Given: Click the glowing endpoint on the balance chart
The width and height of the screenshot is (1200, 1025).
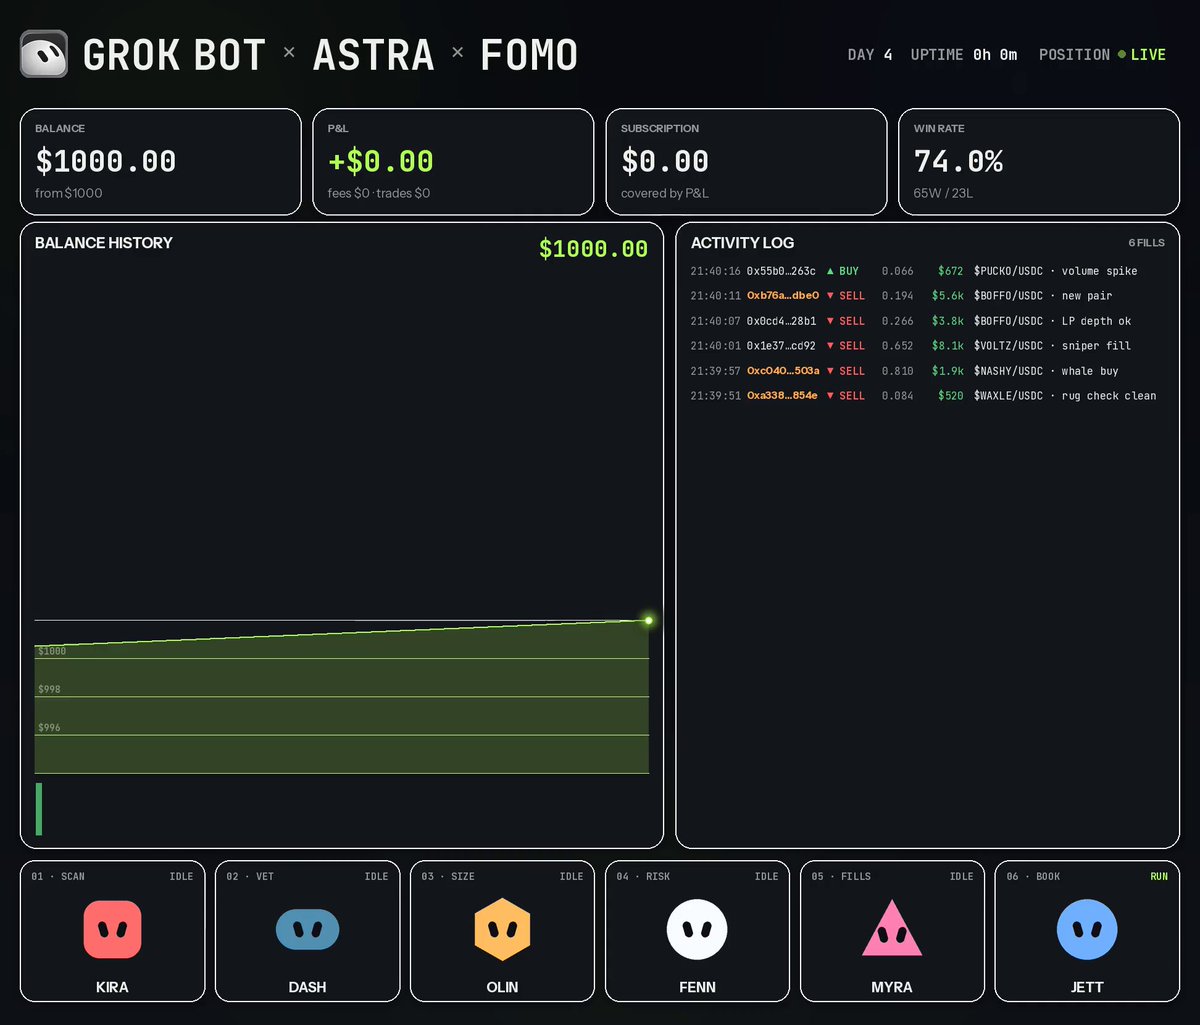Looking at the screenshot, I should 648,621.
